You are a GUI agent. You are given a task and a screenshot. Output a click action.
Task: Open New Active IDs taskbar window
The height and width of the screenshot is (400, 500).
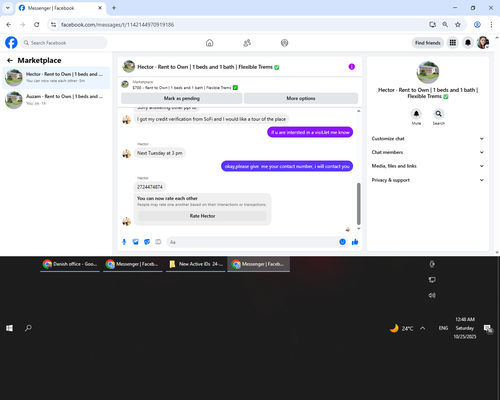pyautogui.click(x=196, y=264)
